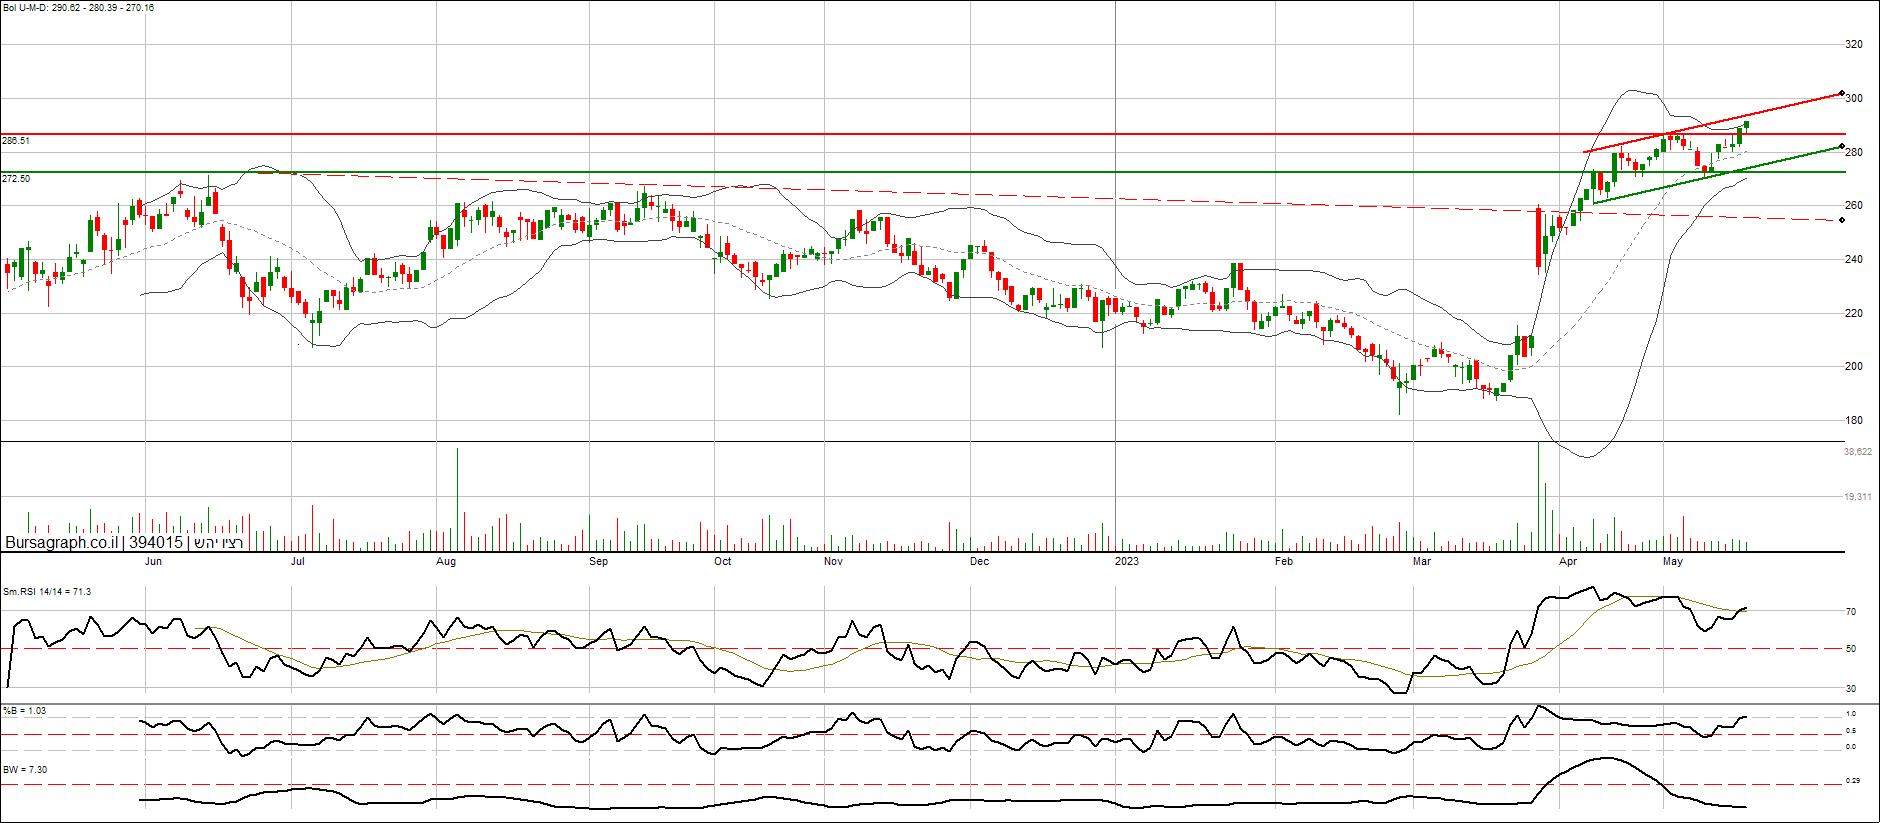The height and width of the screenshot is (823, 1880).
Task: Click the 286.51 resistance price label
Action: pos(16,141)
